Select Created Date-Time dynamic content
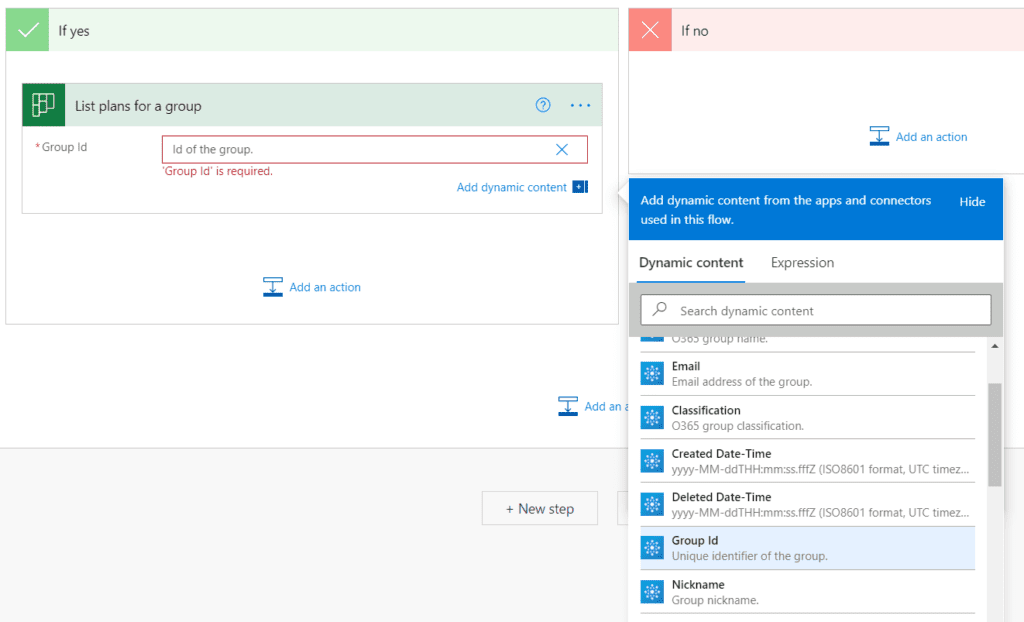The width and height of the screenshot is (1024, 622). pyautogui.click(x=807, y=461)
